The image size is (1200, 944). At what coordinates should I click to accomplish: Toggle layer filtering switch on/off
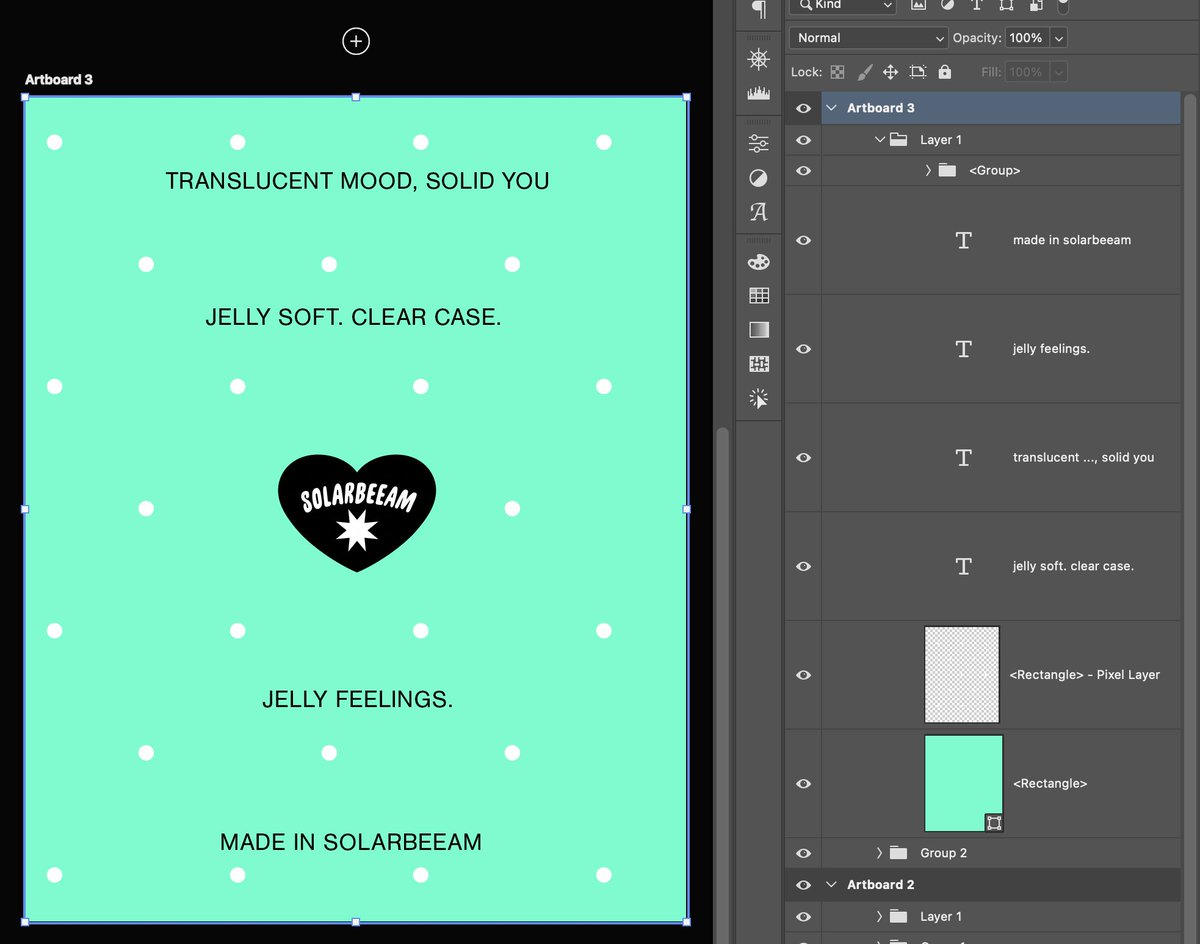(x=1063, y=6)
